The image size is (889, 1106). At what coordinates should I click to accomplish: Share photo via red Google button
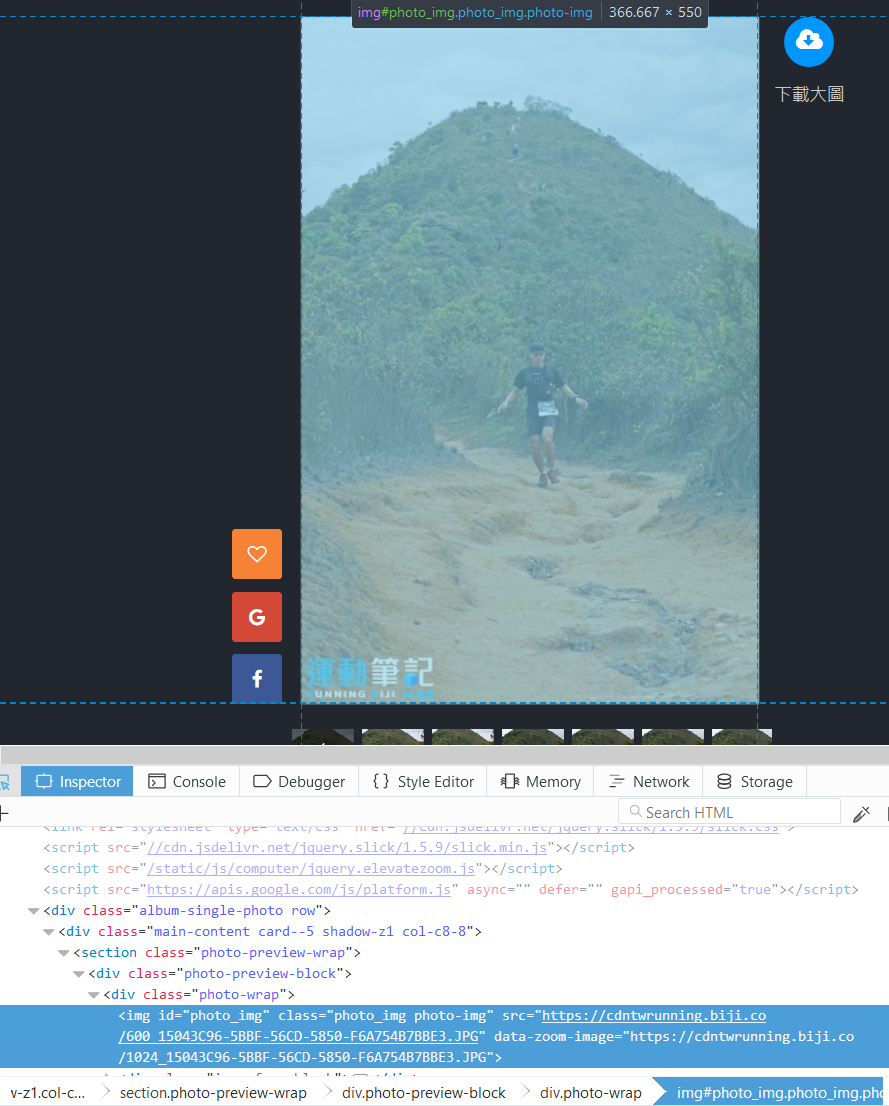(257, 617)
